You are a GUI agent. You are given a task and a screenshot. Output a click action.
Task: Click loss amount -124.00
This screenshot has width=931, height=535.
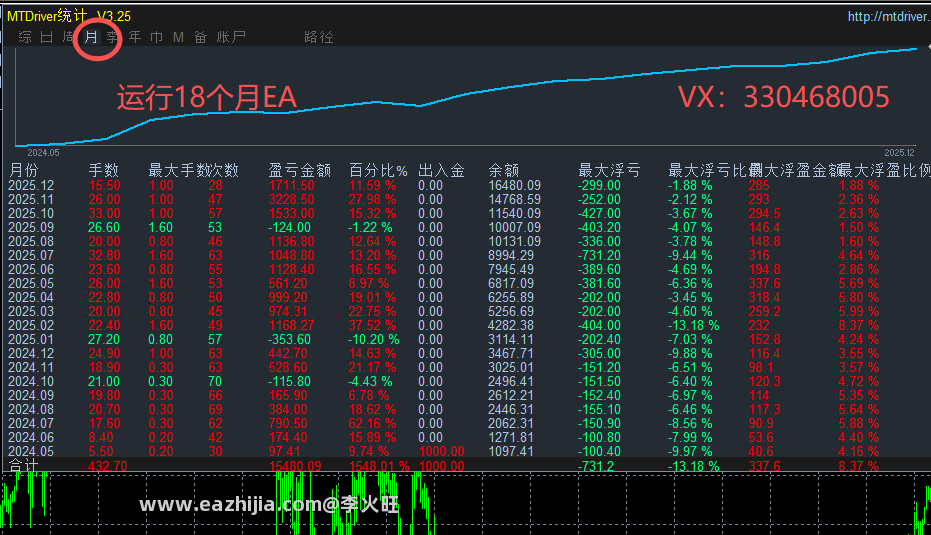pos(289,227)
